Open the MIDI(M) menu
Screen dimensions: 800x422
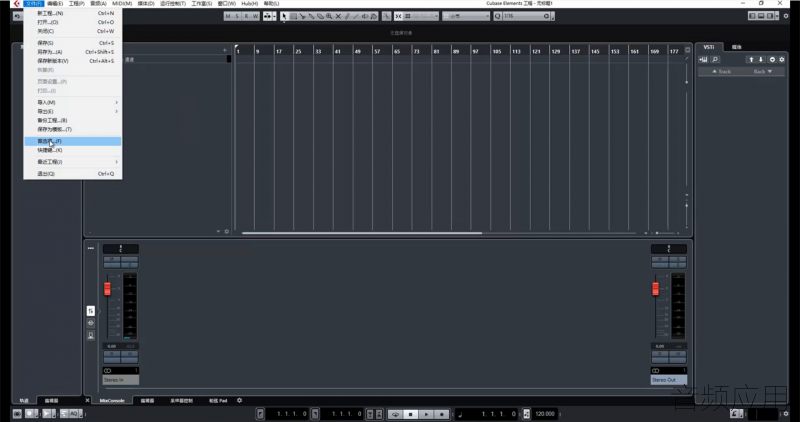[122, 4]
